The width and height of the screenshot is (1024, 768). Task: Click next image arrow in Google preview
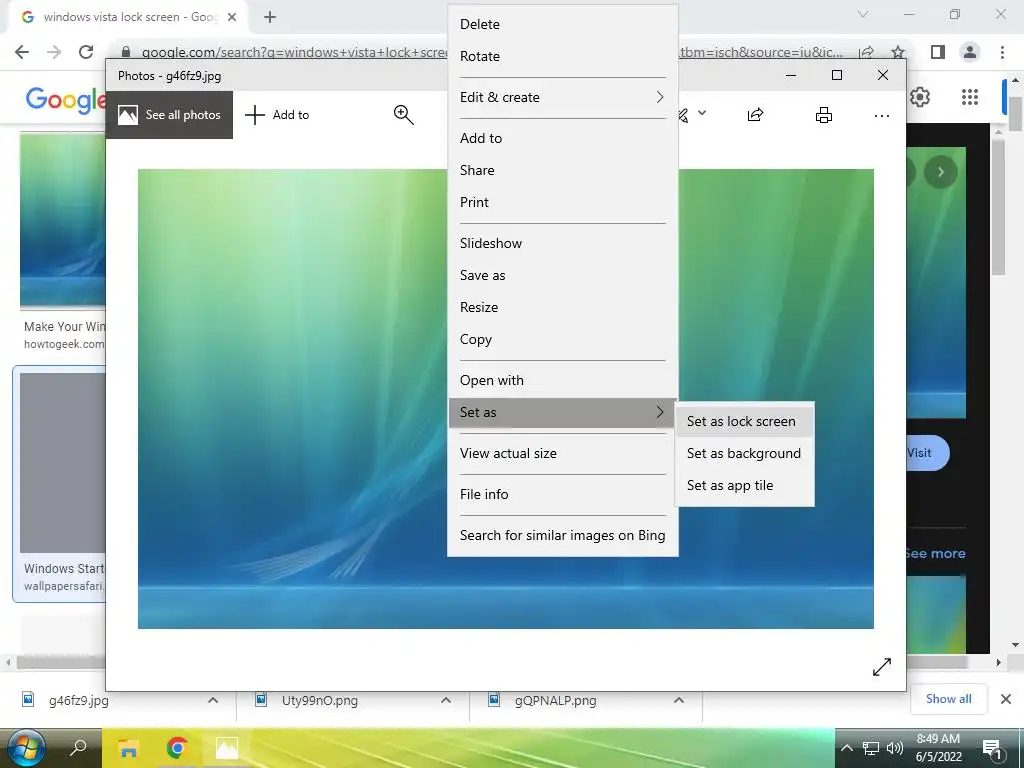940,172
